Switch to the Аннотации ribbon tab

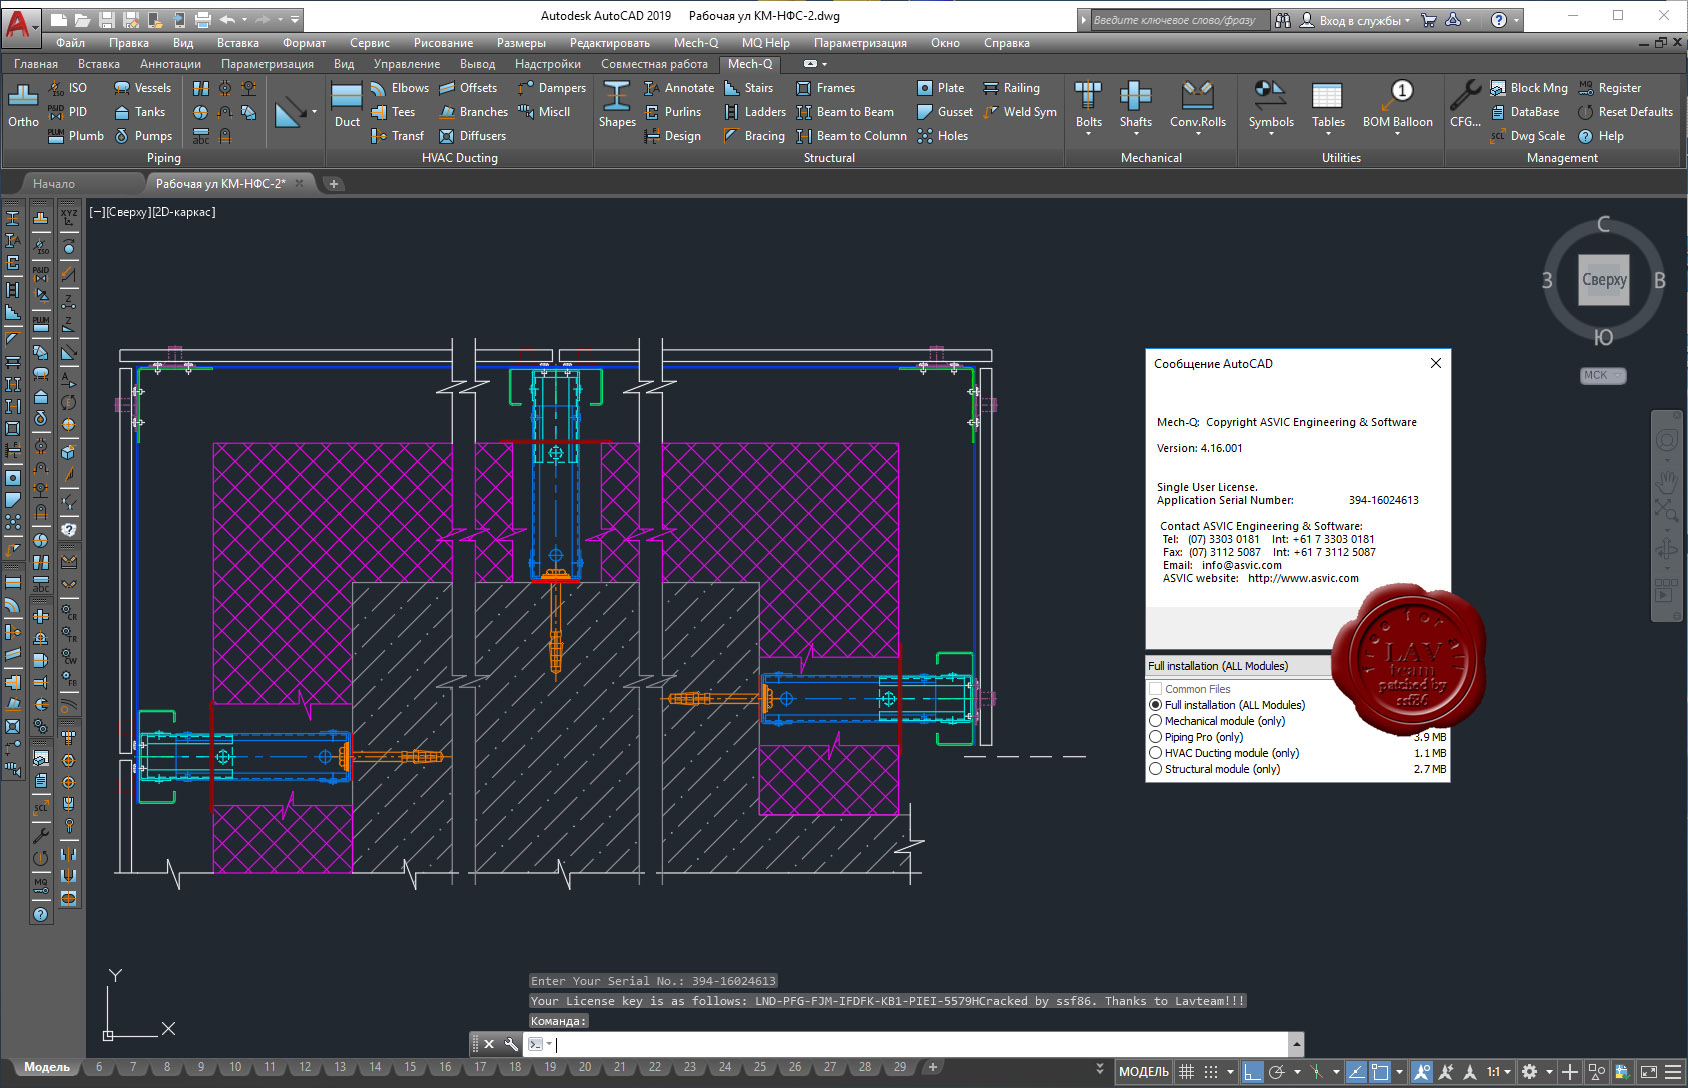(170, 64)
